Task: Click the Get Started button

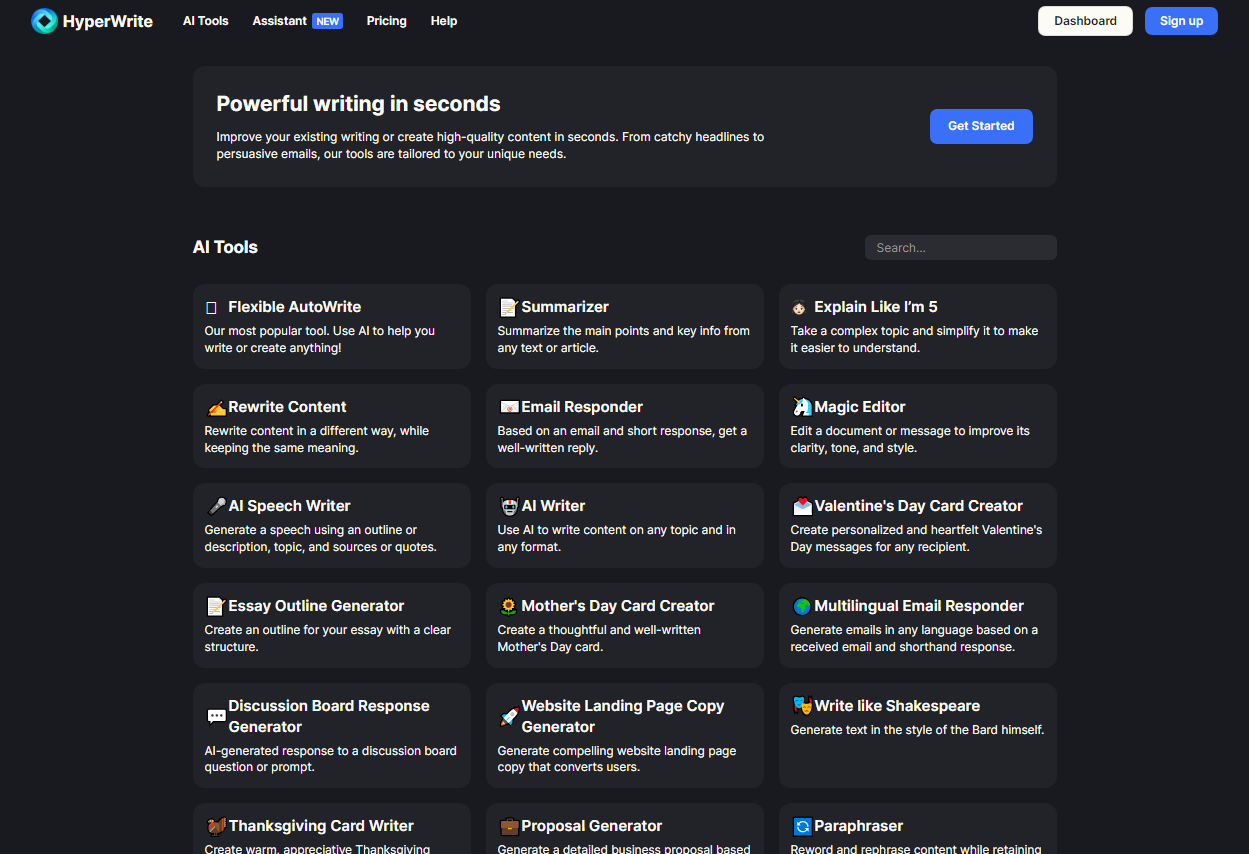Action: (981, 126)
